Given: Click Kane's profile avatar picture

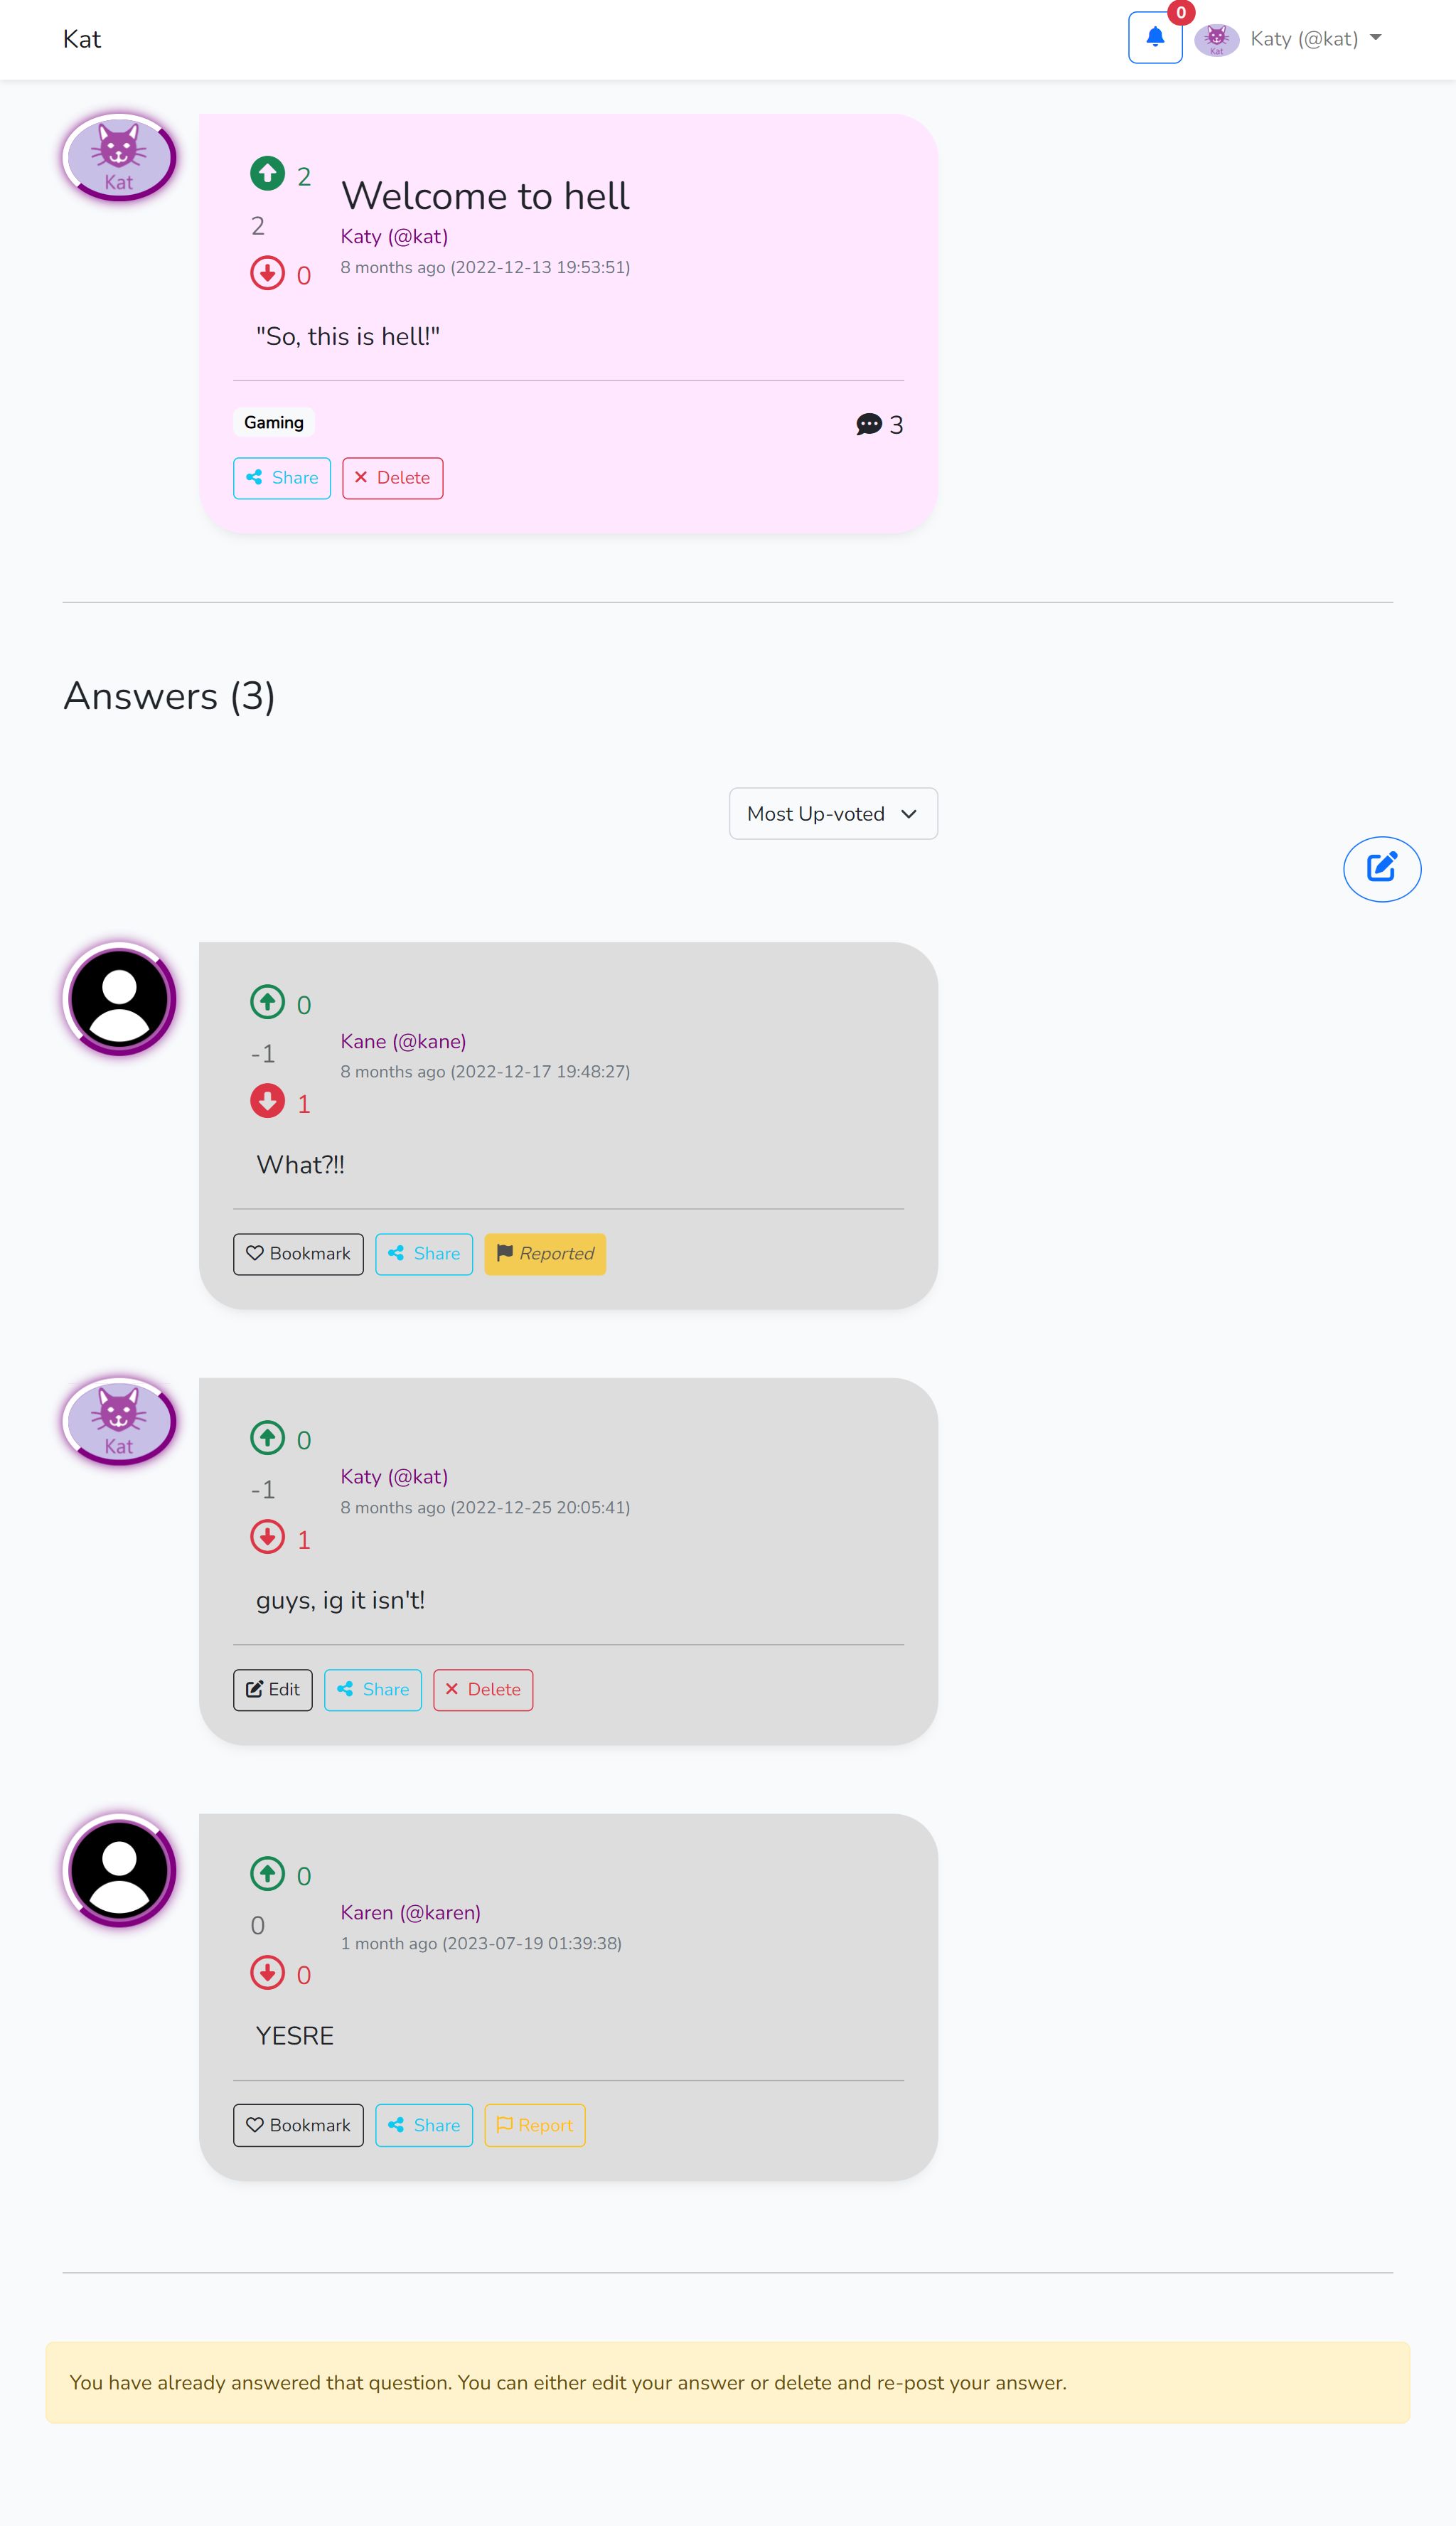Looking at the screenshot, I should [120, 999].
